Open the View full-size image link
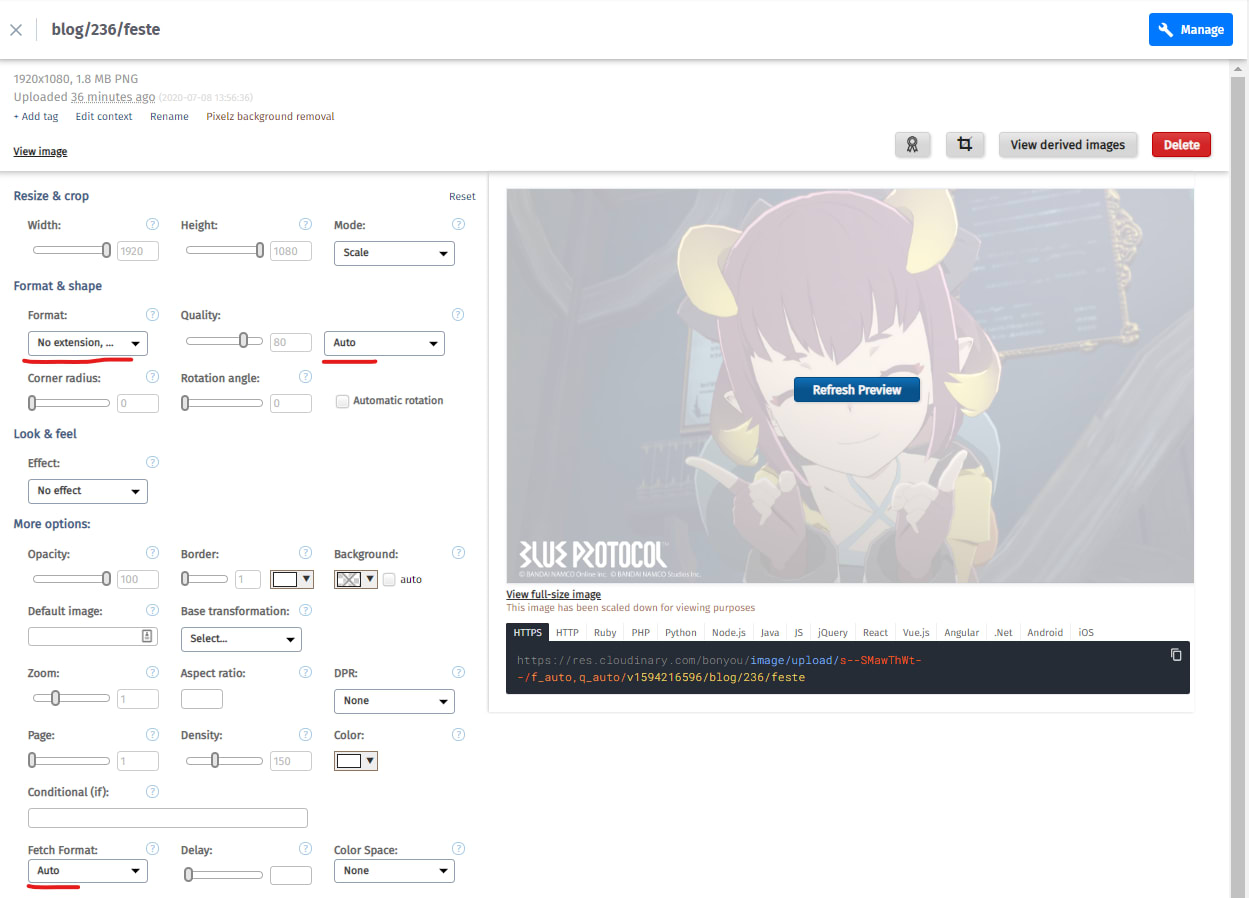 tap(554, 594)
